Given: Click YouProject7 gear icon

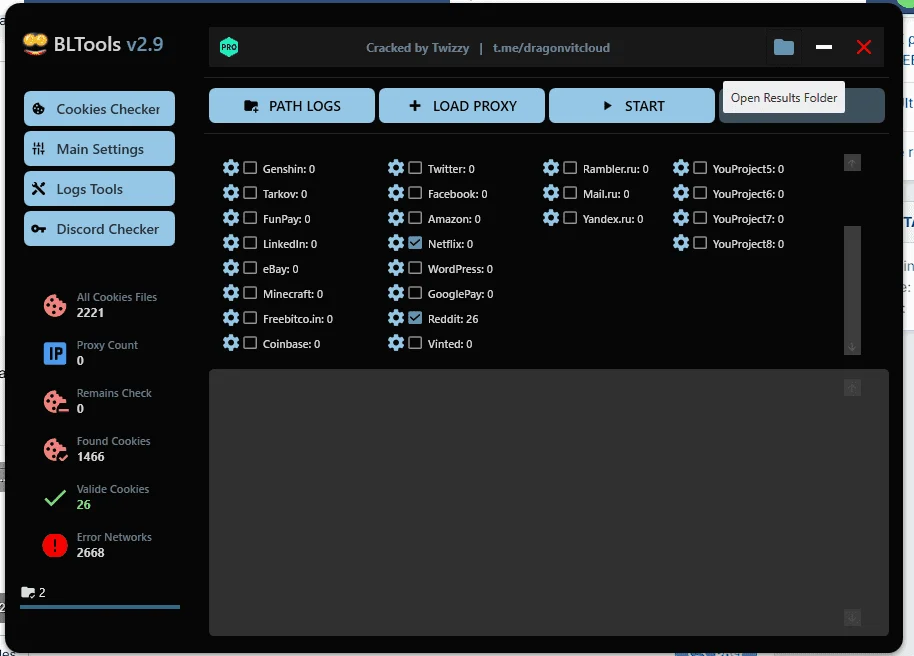Looking at the screenshot, I should click(681, 218).
